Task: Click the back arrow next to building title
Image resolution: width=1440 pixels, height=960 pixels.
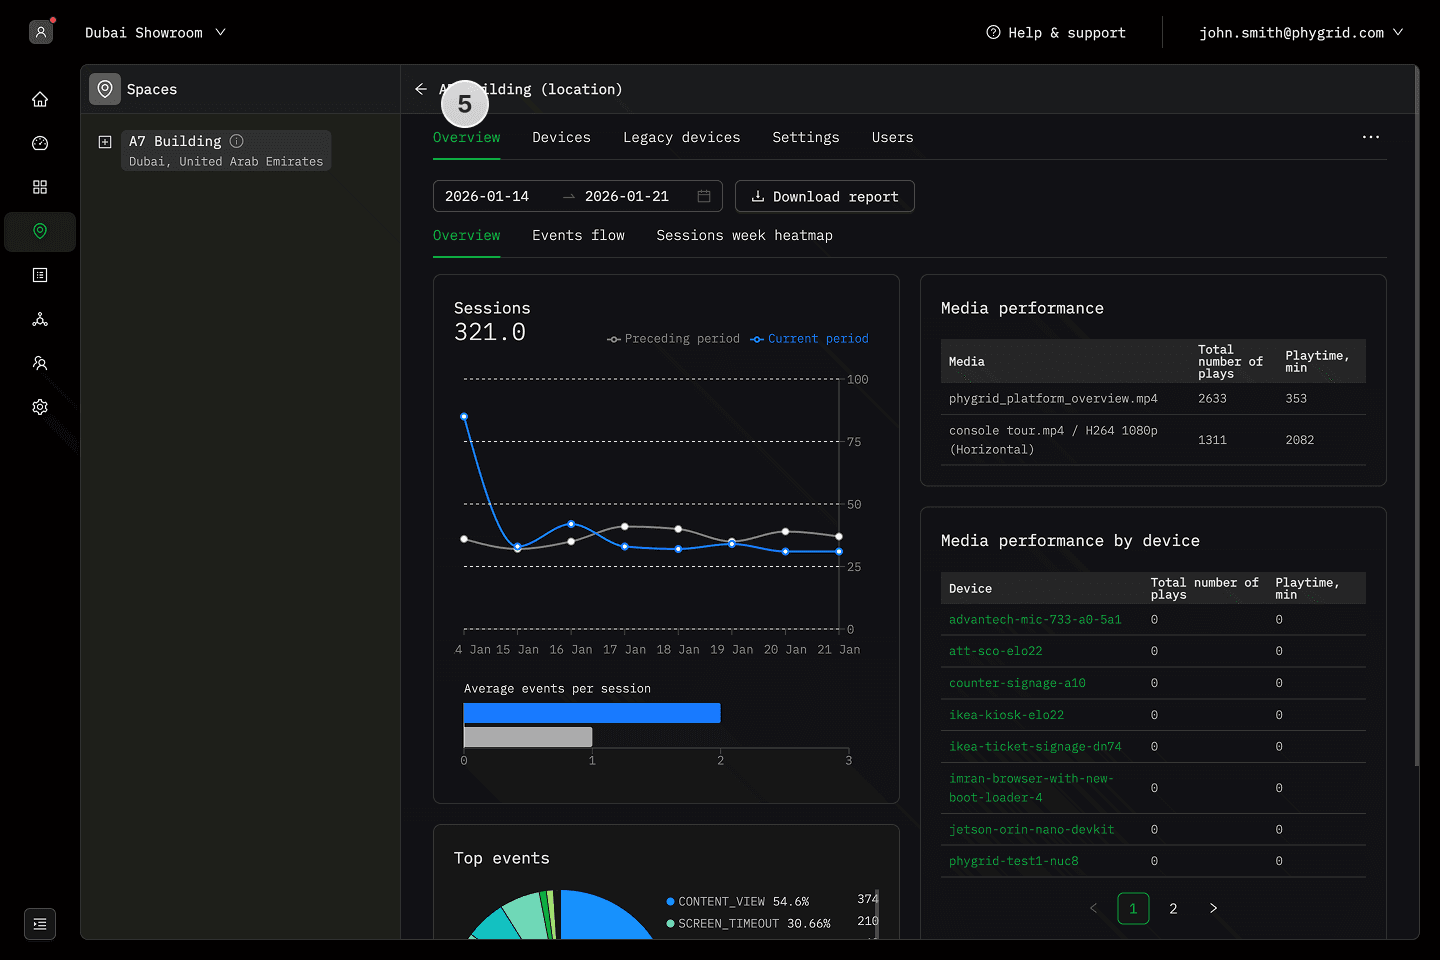Action: pos(421,89)
